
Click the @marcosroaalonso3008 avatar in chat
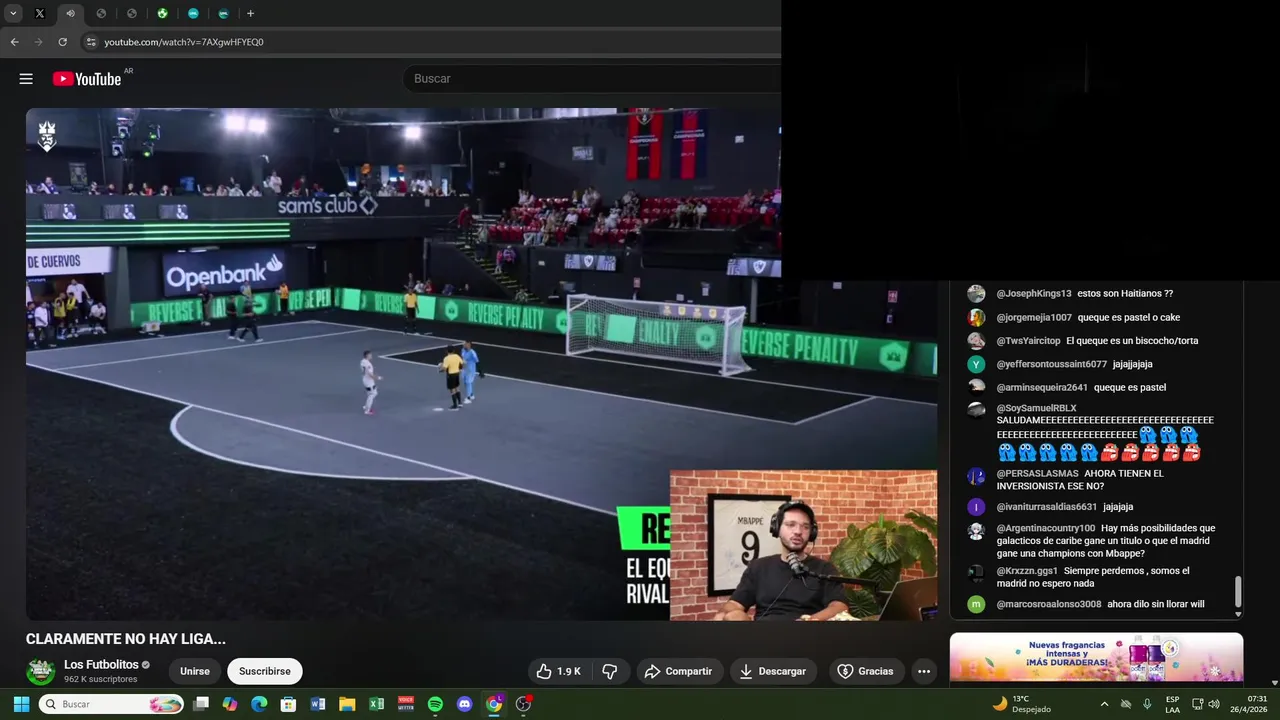[x=976, y=604]
